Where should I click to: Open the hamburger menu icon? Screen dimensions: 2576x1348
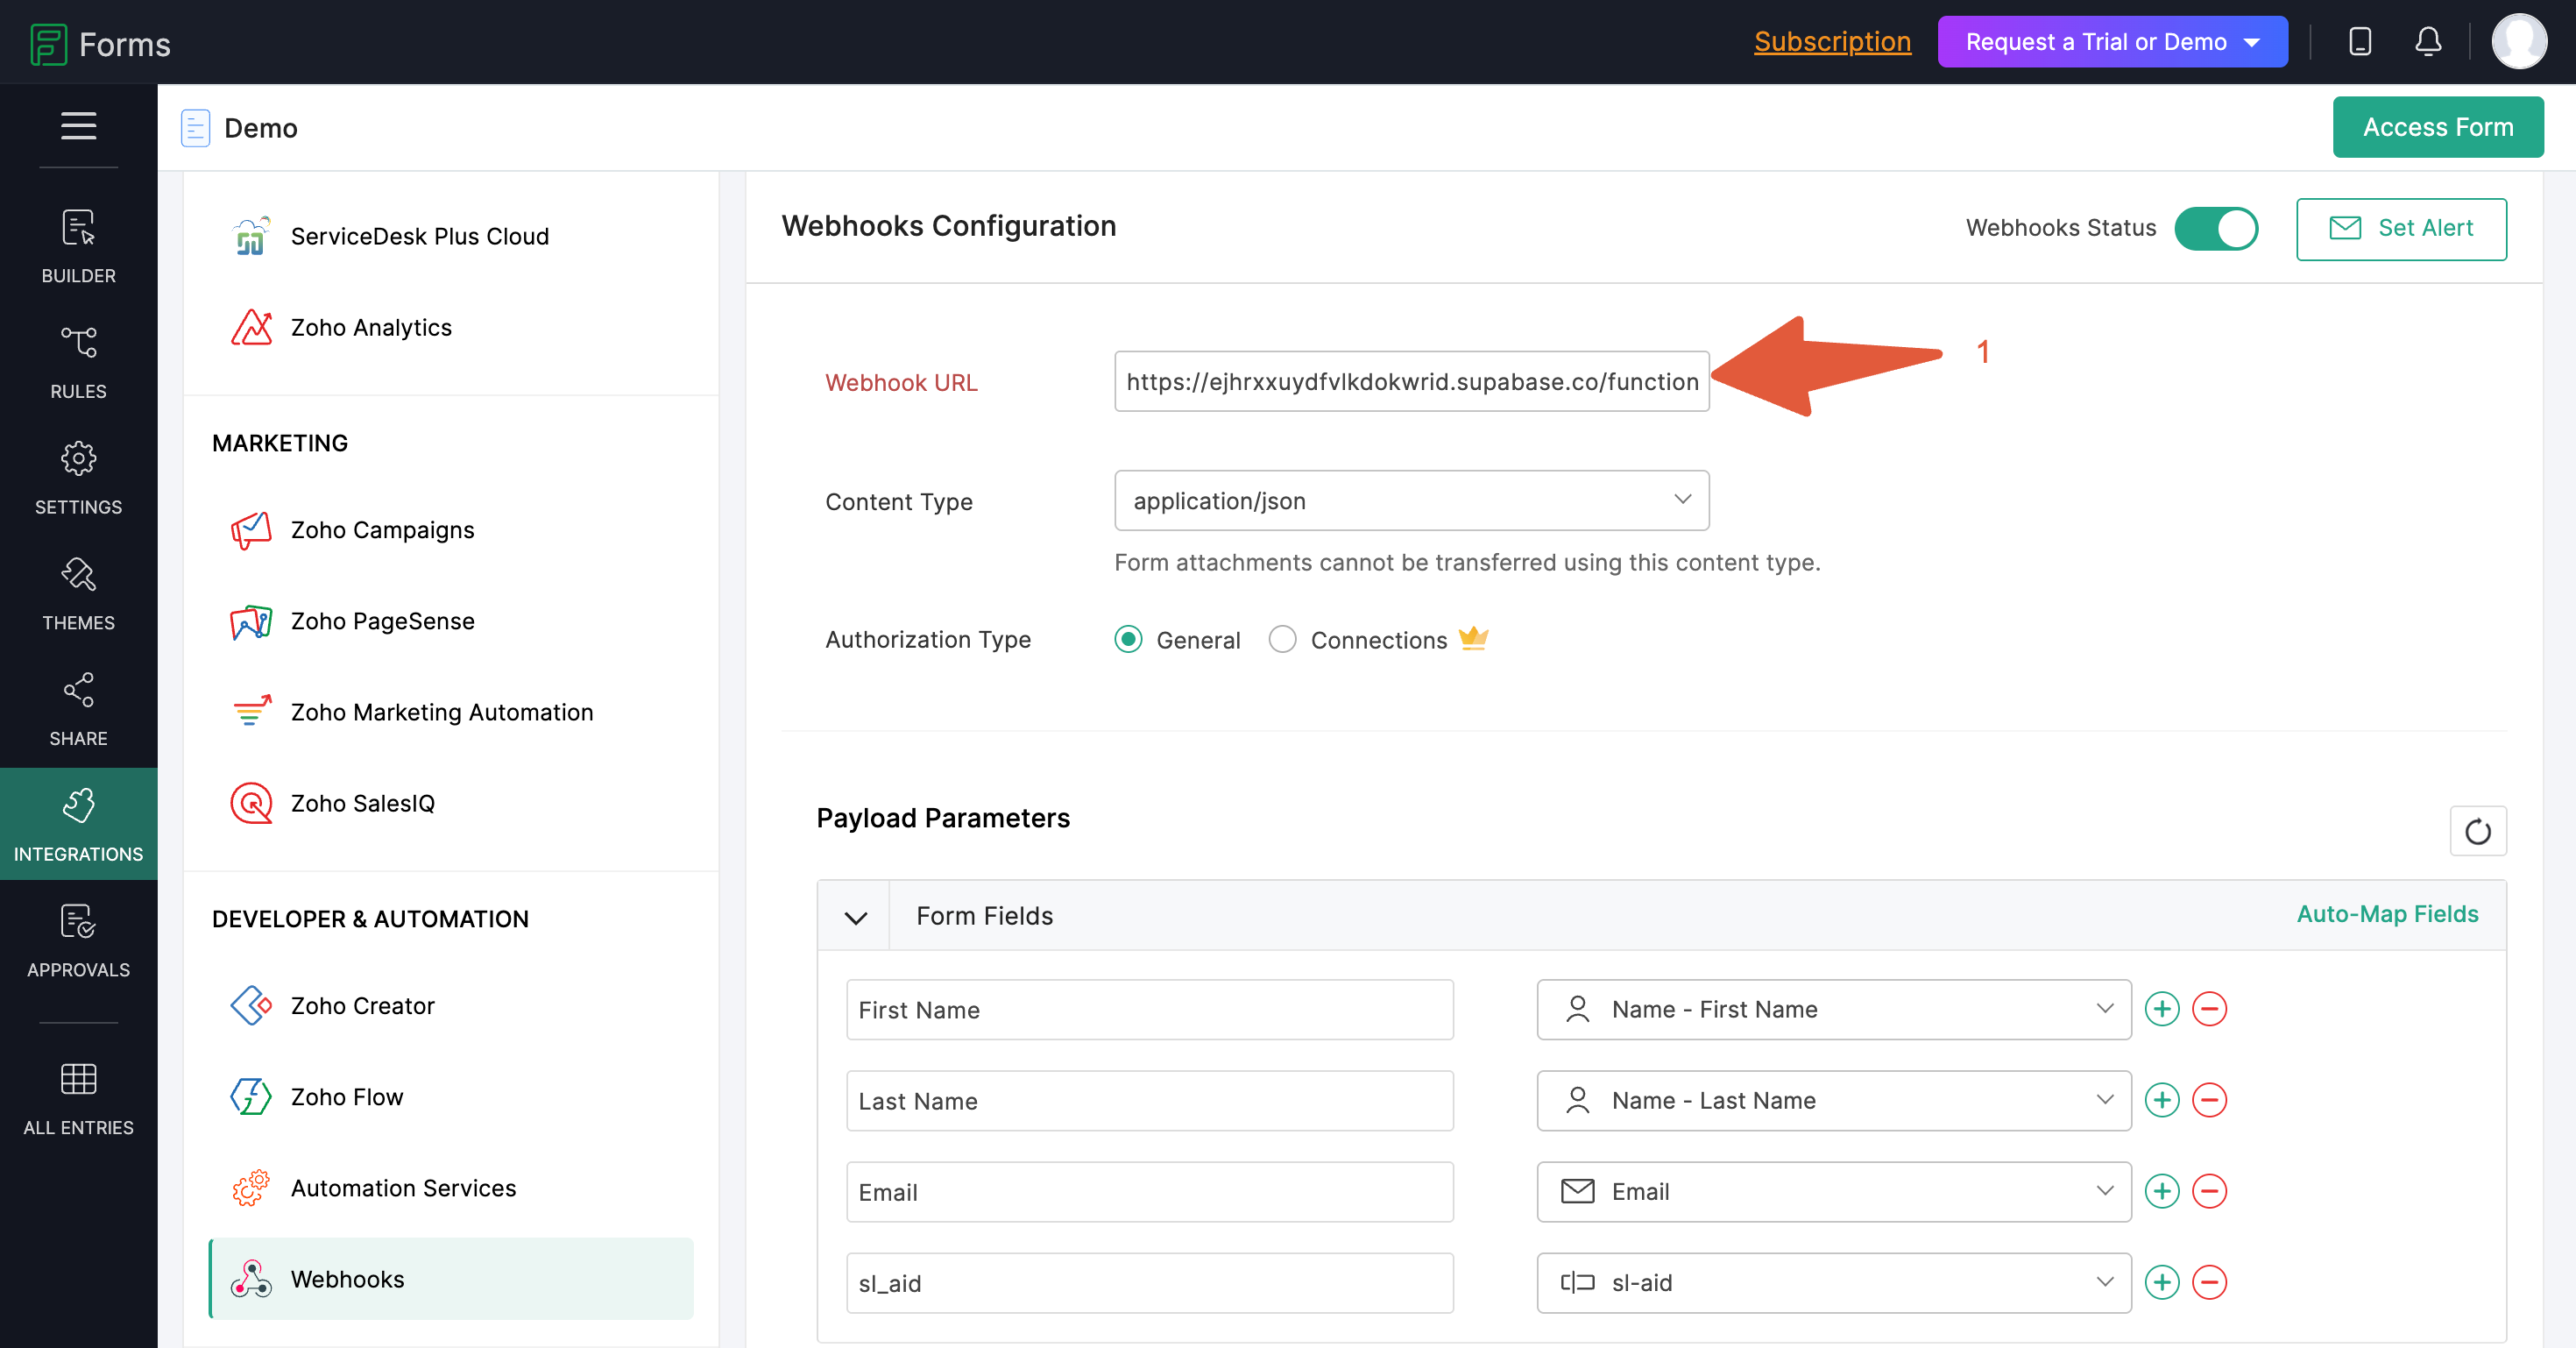[x=78, y=125]
